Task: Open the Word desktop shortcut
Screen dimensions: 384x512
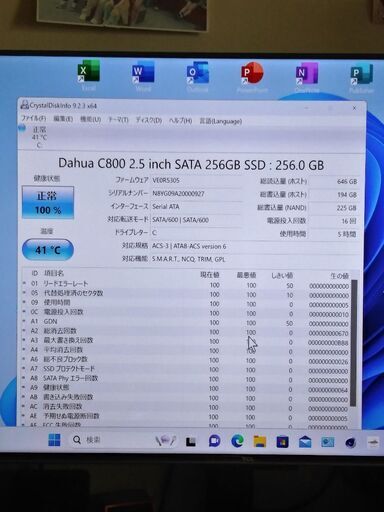Action: click(143, 76)
